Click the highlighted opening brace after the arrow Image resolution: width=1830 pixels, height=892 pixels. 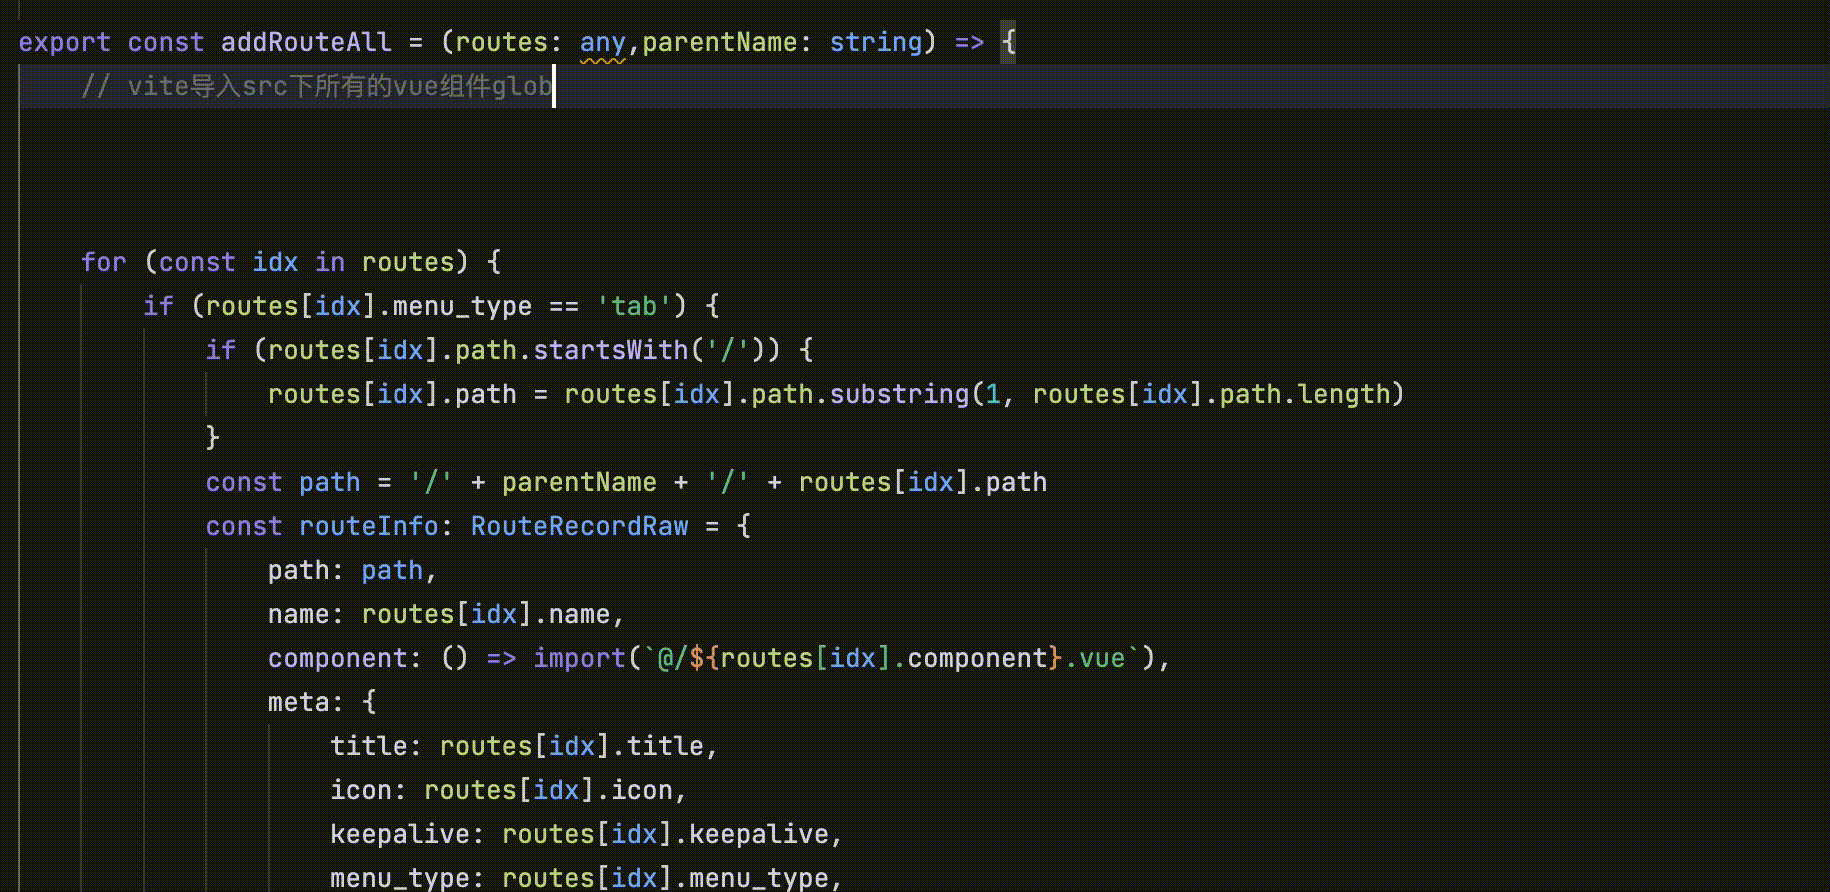pyautogui.click(x=1008, y=42)
